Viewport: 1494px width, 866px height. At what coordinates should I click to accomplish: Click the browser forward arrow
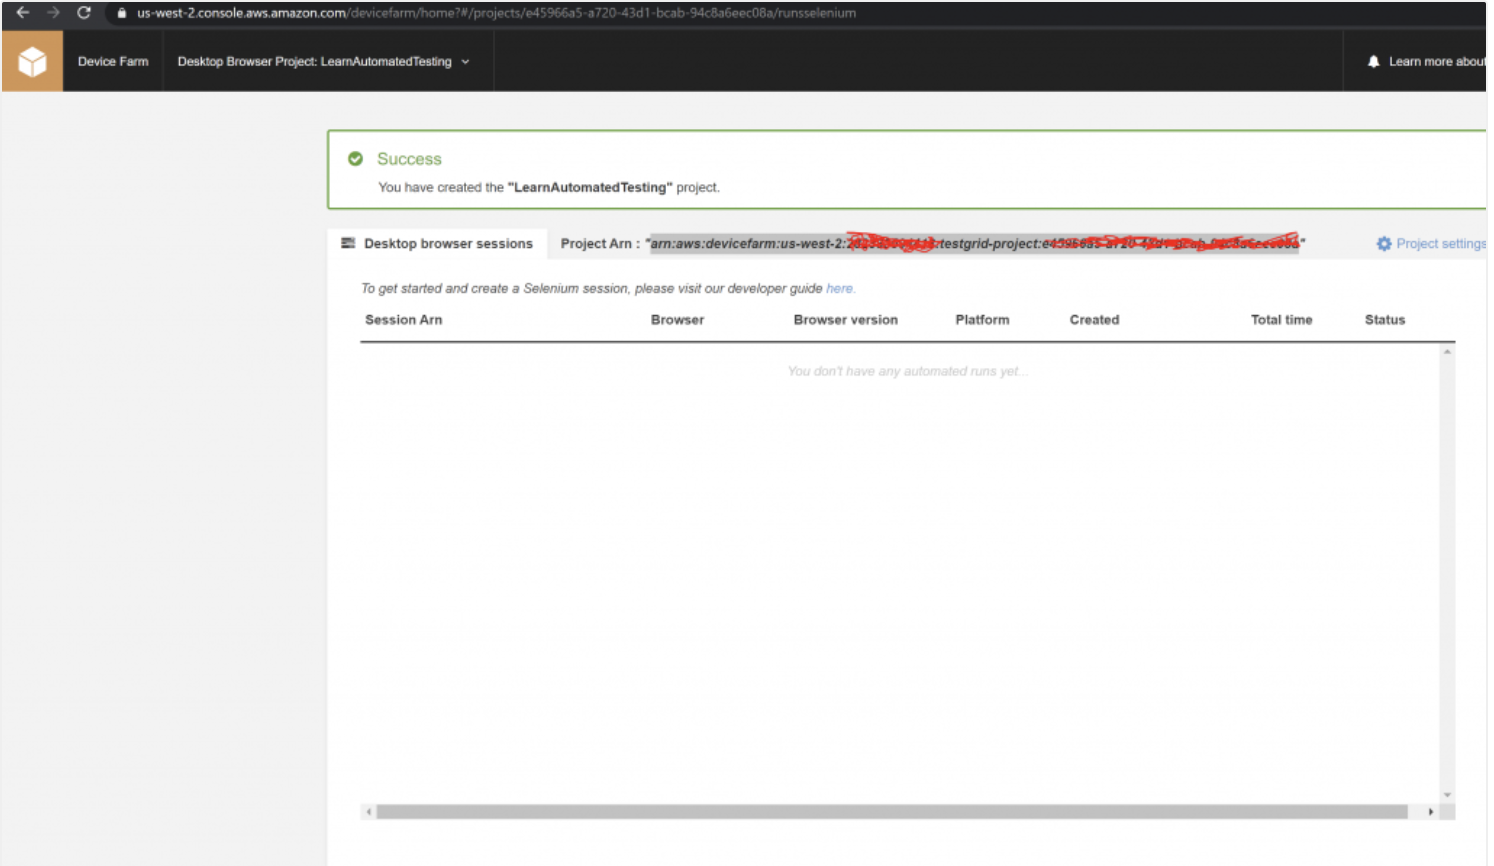coord(53,13)
